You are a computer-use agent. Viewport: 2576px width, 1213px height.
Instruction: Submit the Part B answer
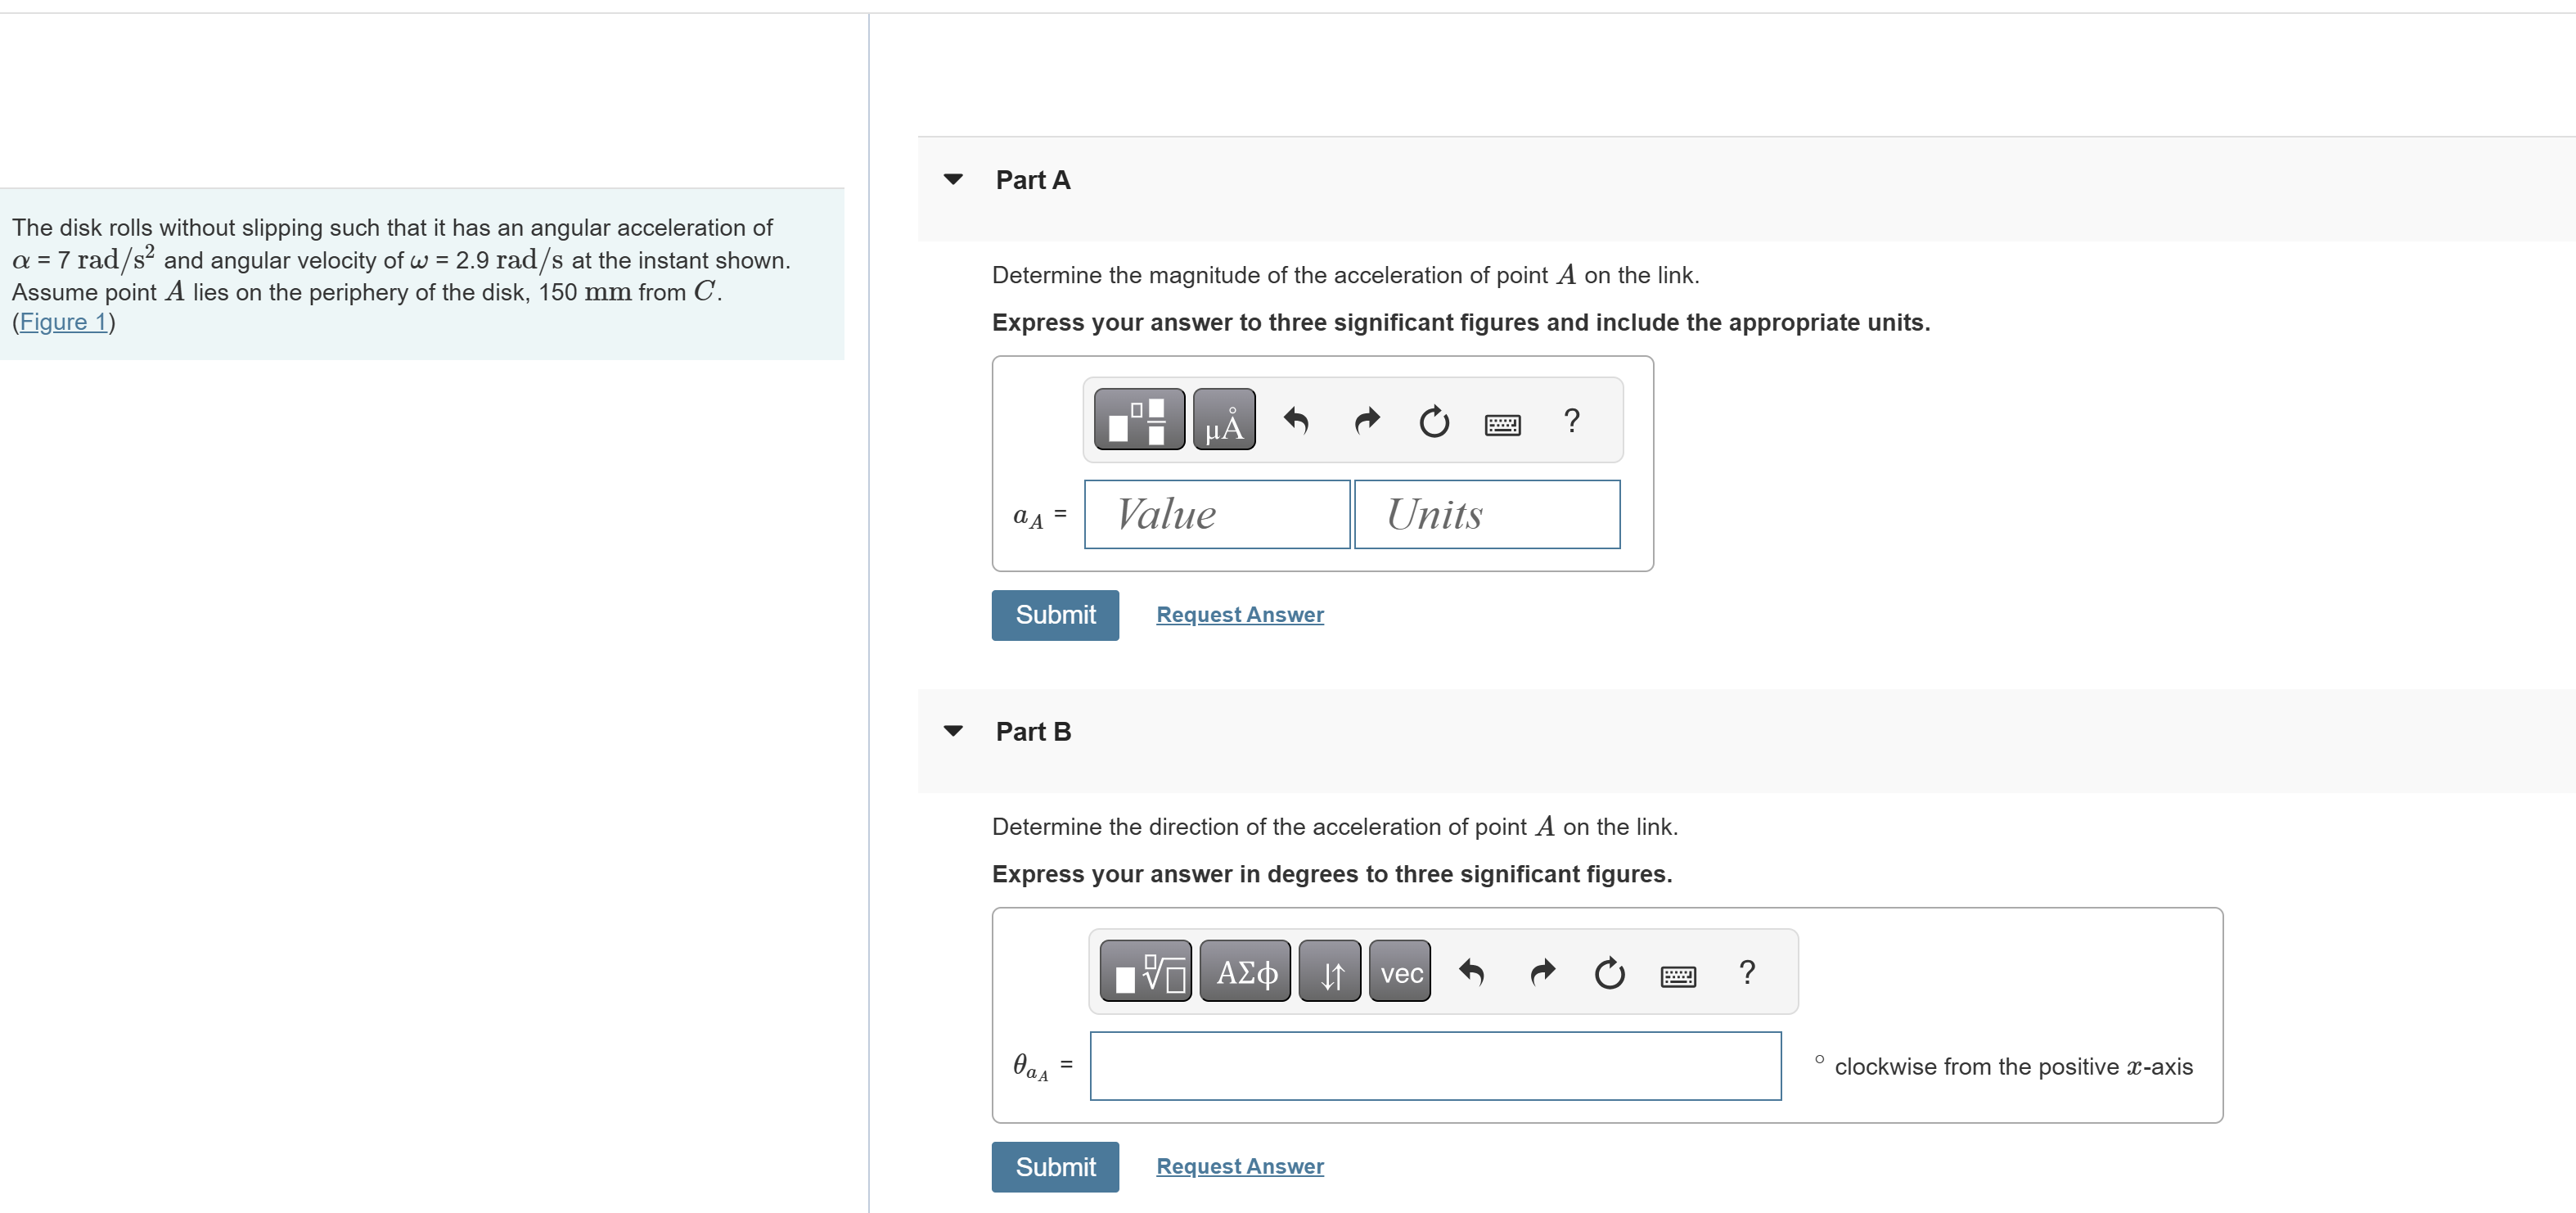(x=1054, y=1166)
